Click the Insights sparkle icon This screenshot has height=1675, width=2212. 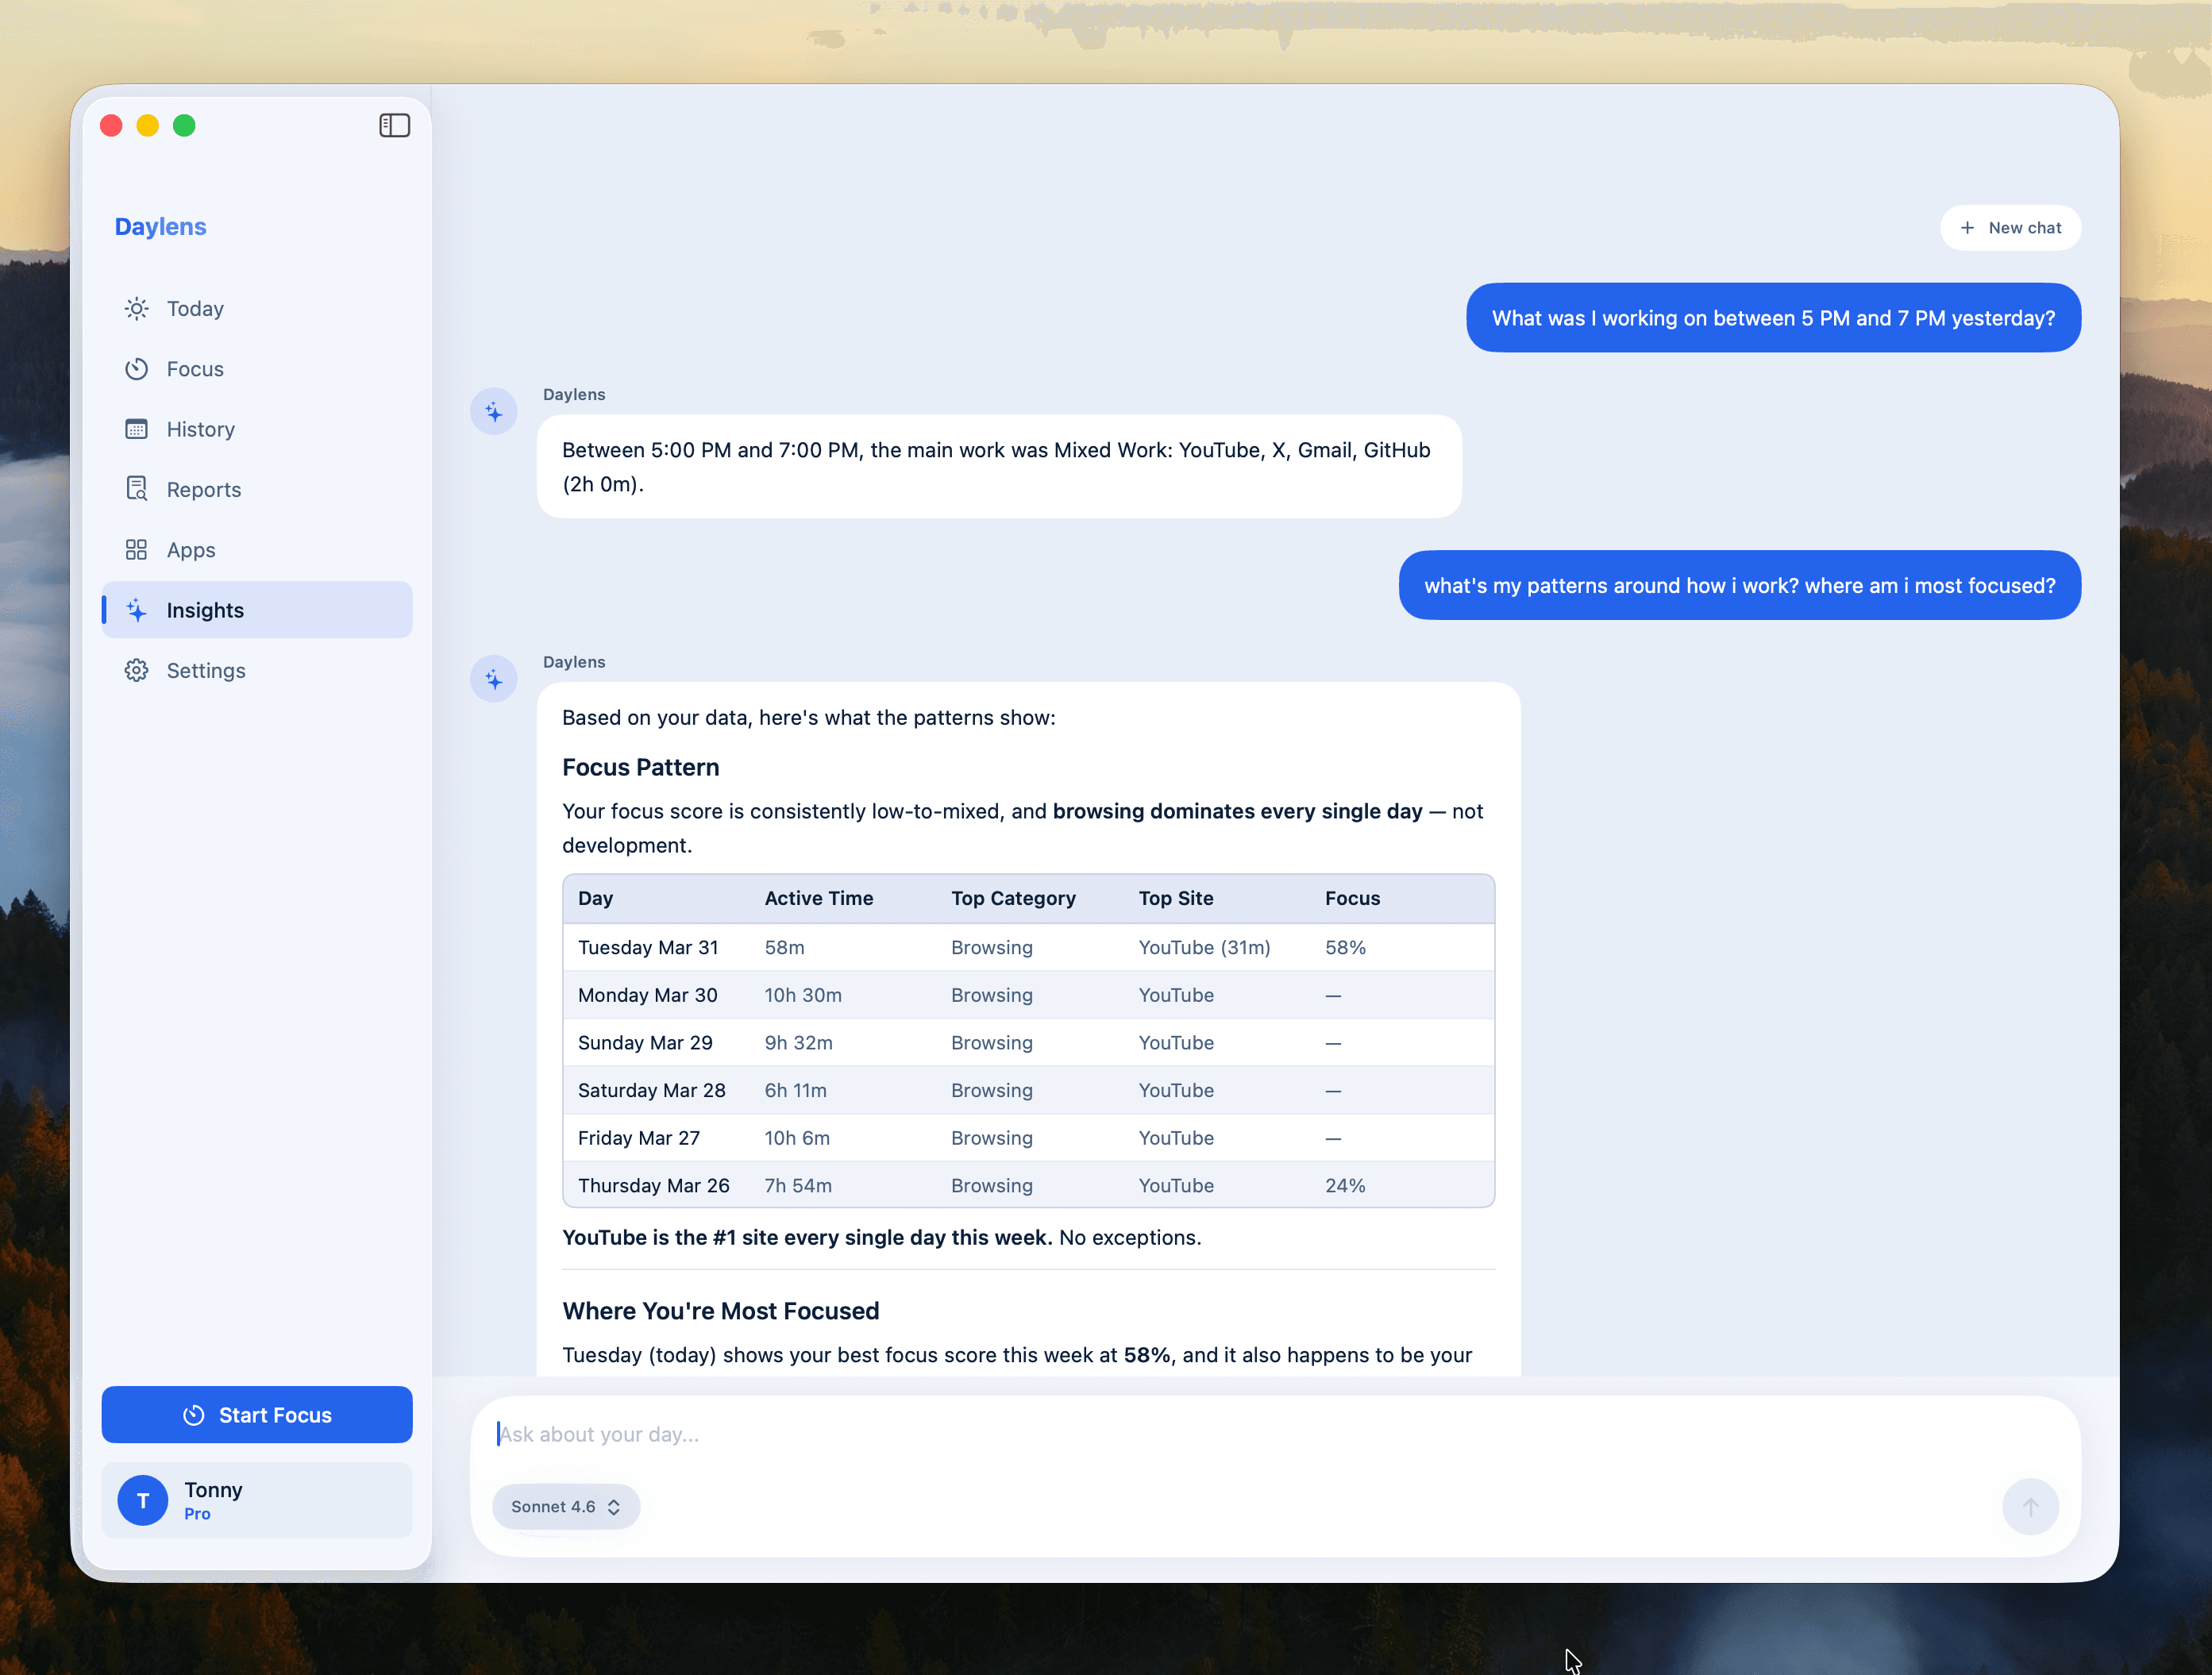click(x=136, y=610)
